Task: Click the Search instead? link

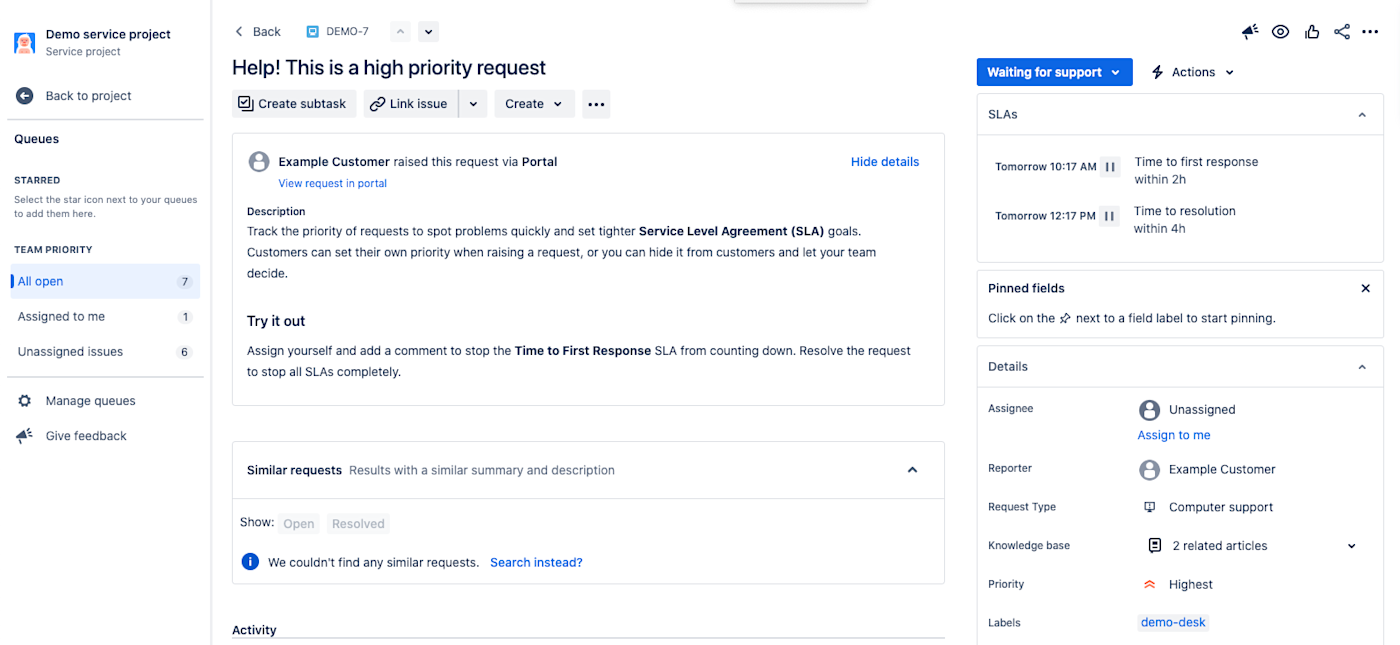Action: [x=536, y=563]
